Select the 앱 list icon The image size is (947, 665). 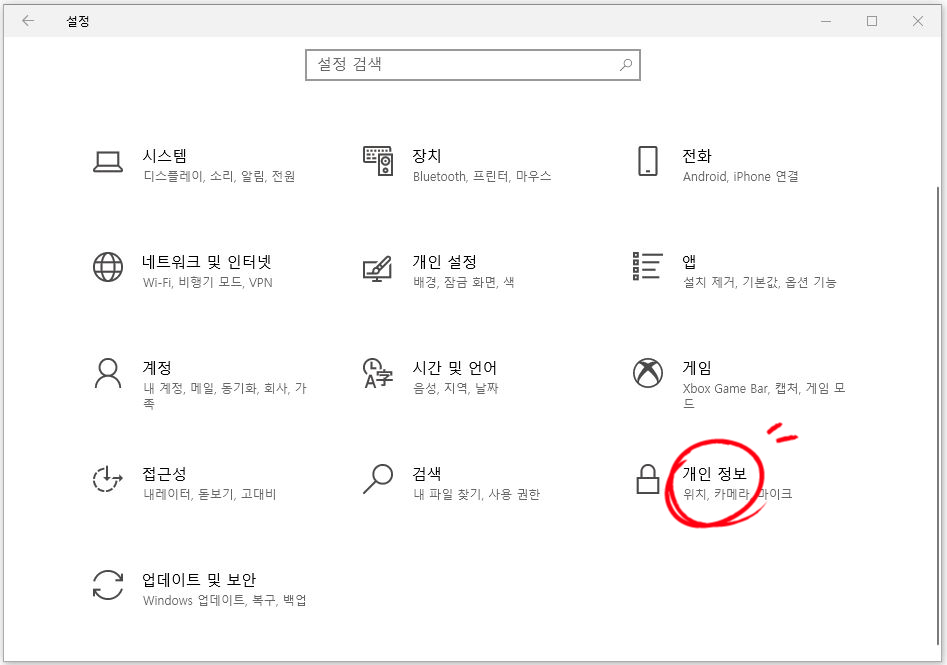647,266
